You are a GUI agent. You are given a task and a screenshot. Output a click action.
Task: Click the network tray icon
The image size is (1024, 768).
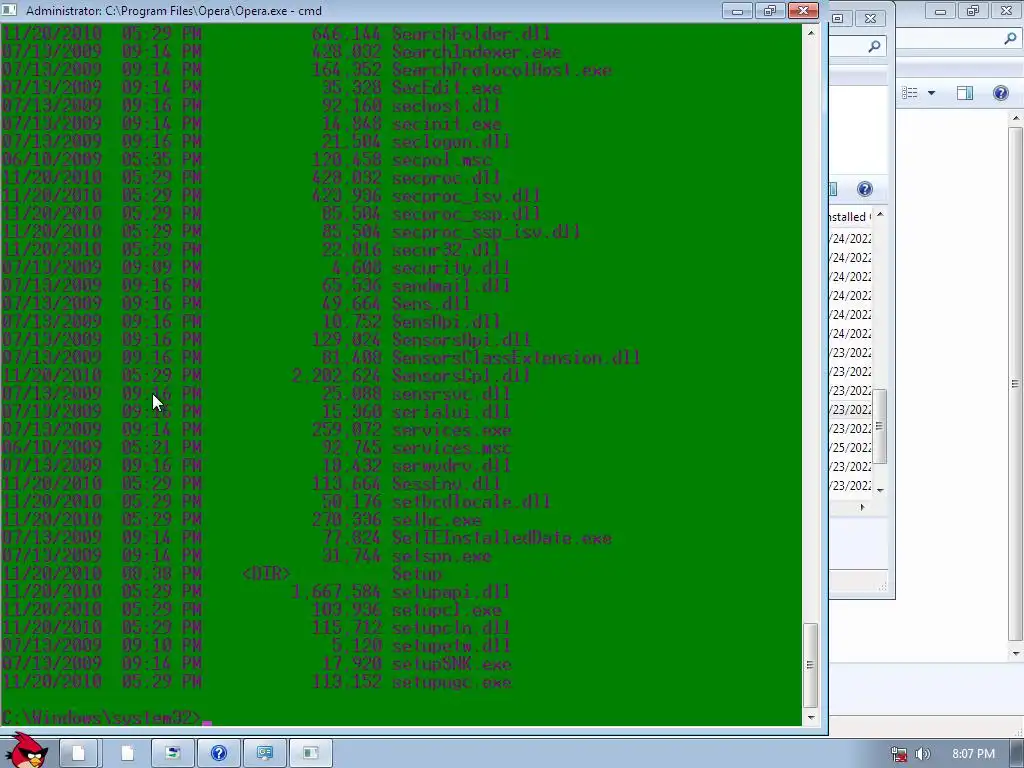(899, 754)
